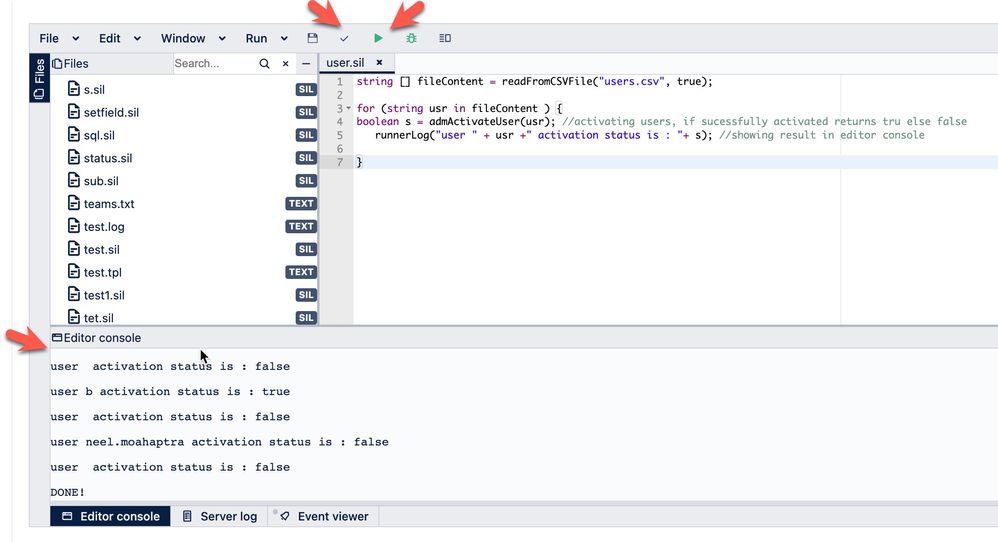
Task: Open sub.sil in the file list
Action: (101, 181)
